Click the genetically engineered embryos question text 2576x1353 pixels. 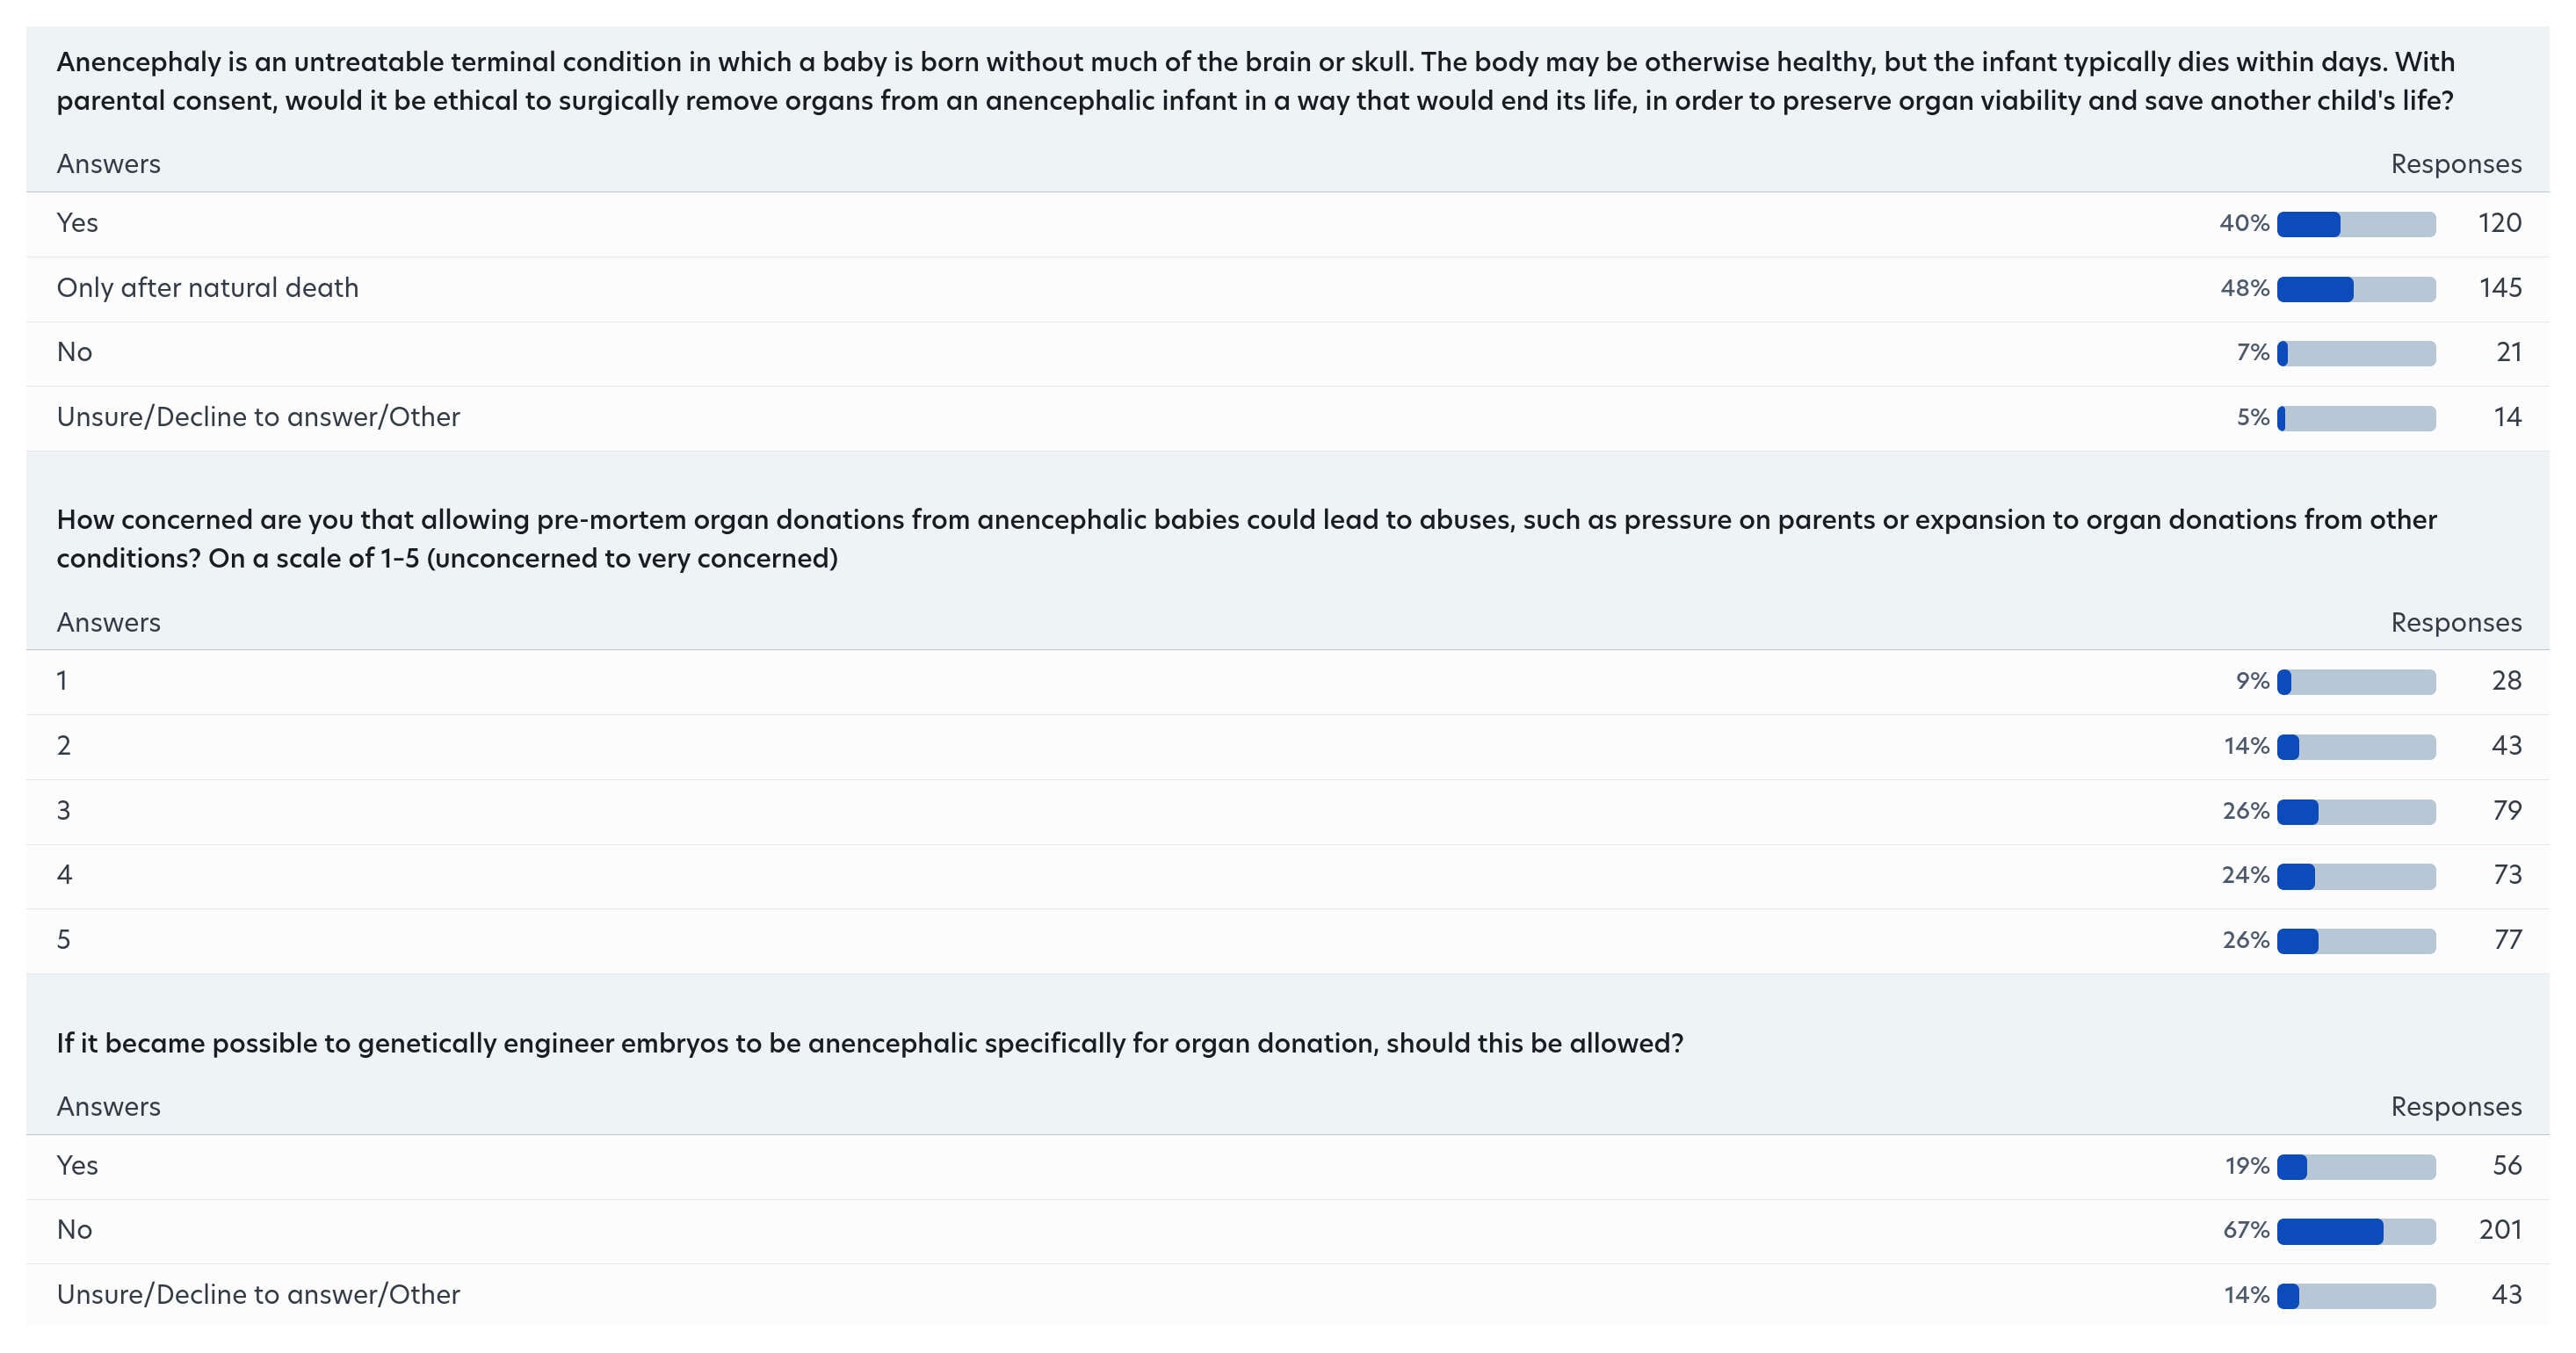point(870,1043)
